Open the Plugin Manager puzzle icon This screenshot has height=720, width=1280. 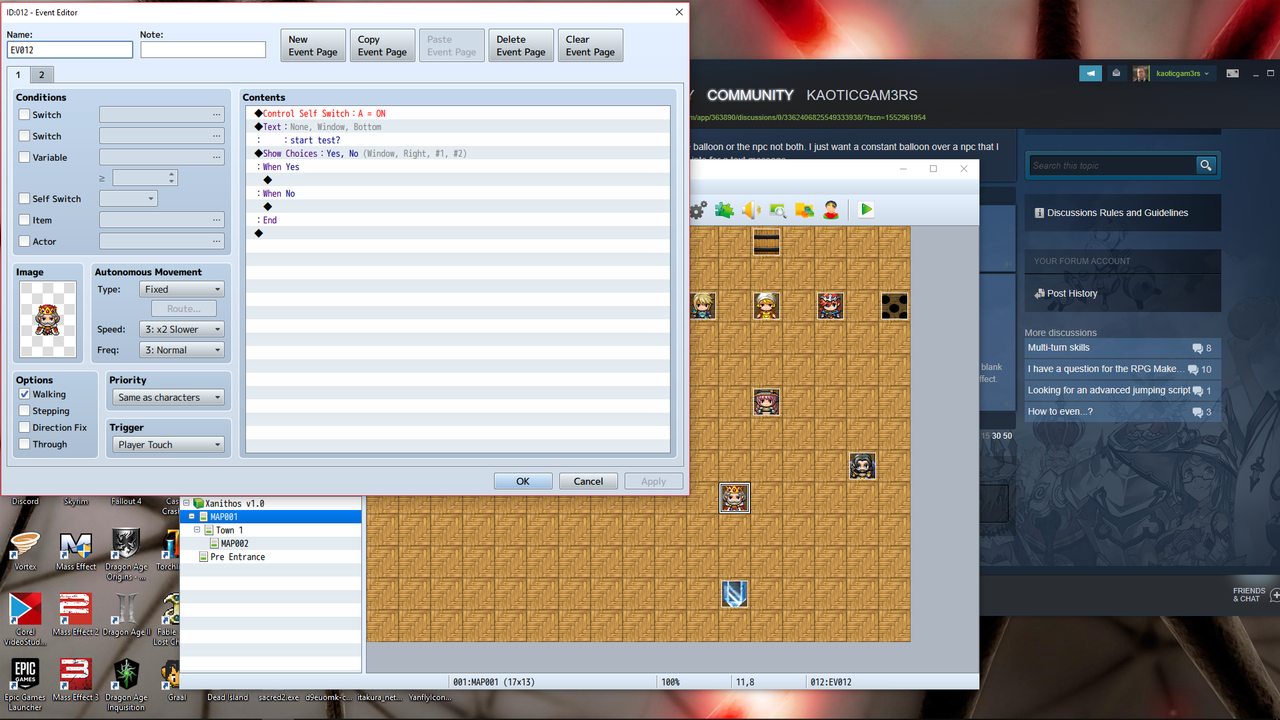723,209
